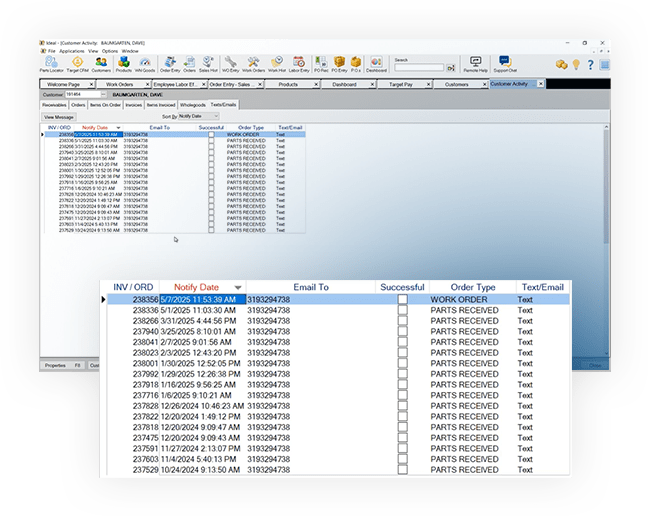Viewport: 648px width, 516px height.
Task: Tick Successful checkbox for order 237529
Action: [x=402, y=469]
